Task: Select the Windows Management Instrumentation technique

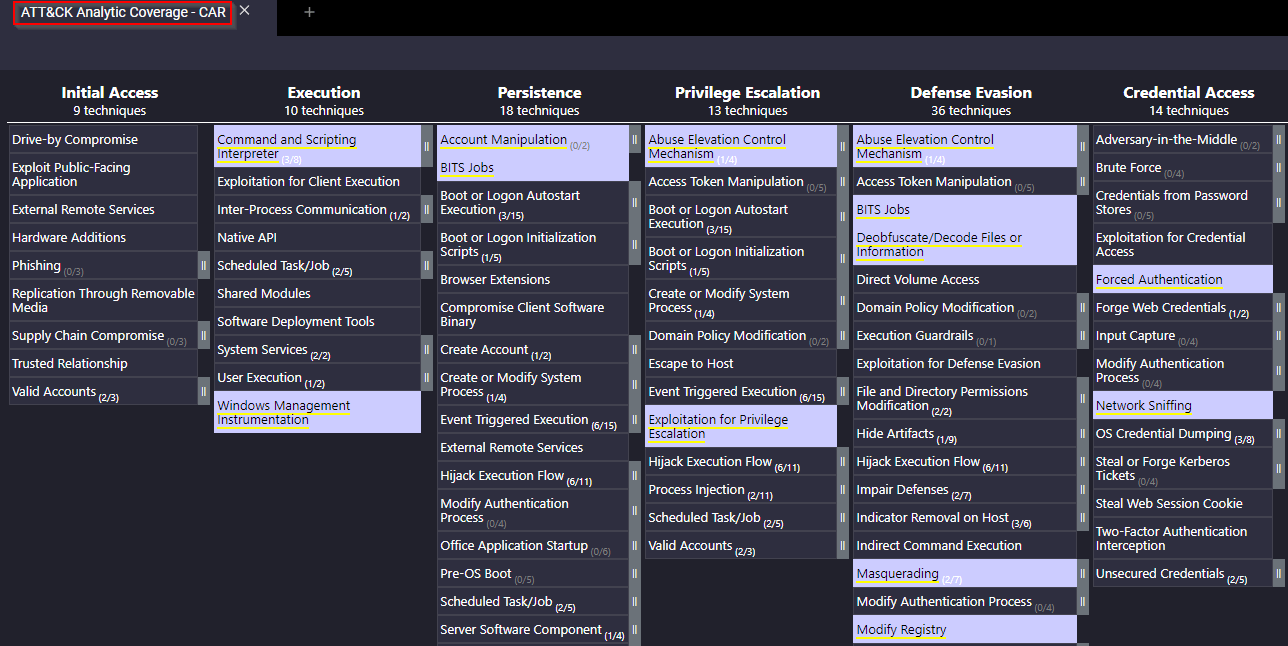Action: pyautogui.click(x=318, y=412)
